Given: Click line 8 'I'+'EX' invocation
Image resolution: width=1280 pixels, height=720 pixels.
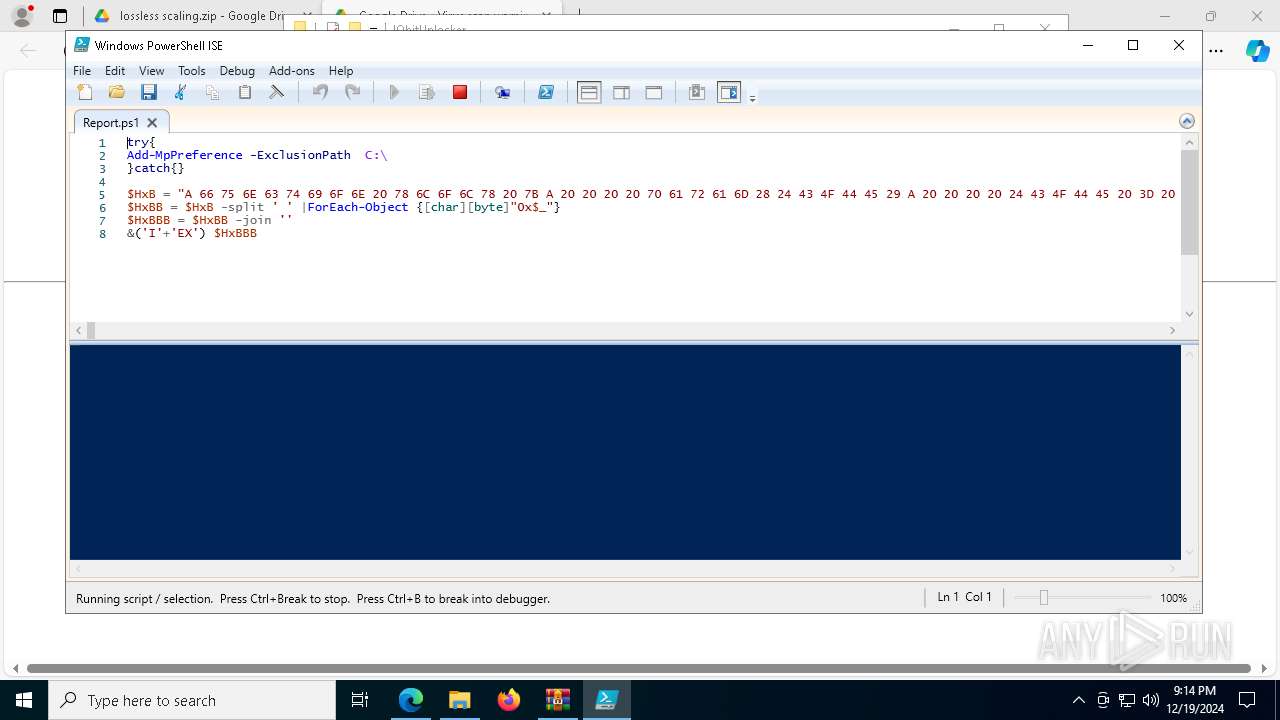Looking at the screenshot, I should [x=192, y=233].
